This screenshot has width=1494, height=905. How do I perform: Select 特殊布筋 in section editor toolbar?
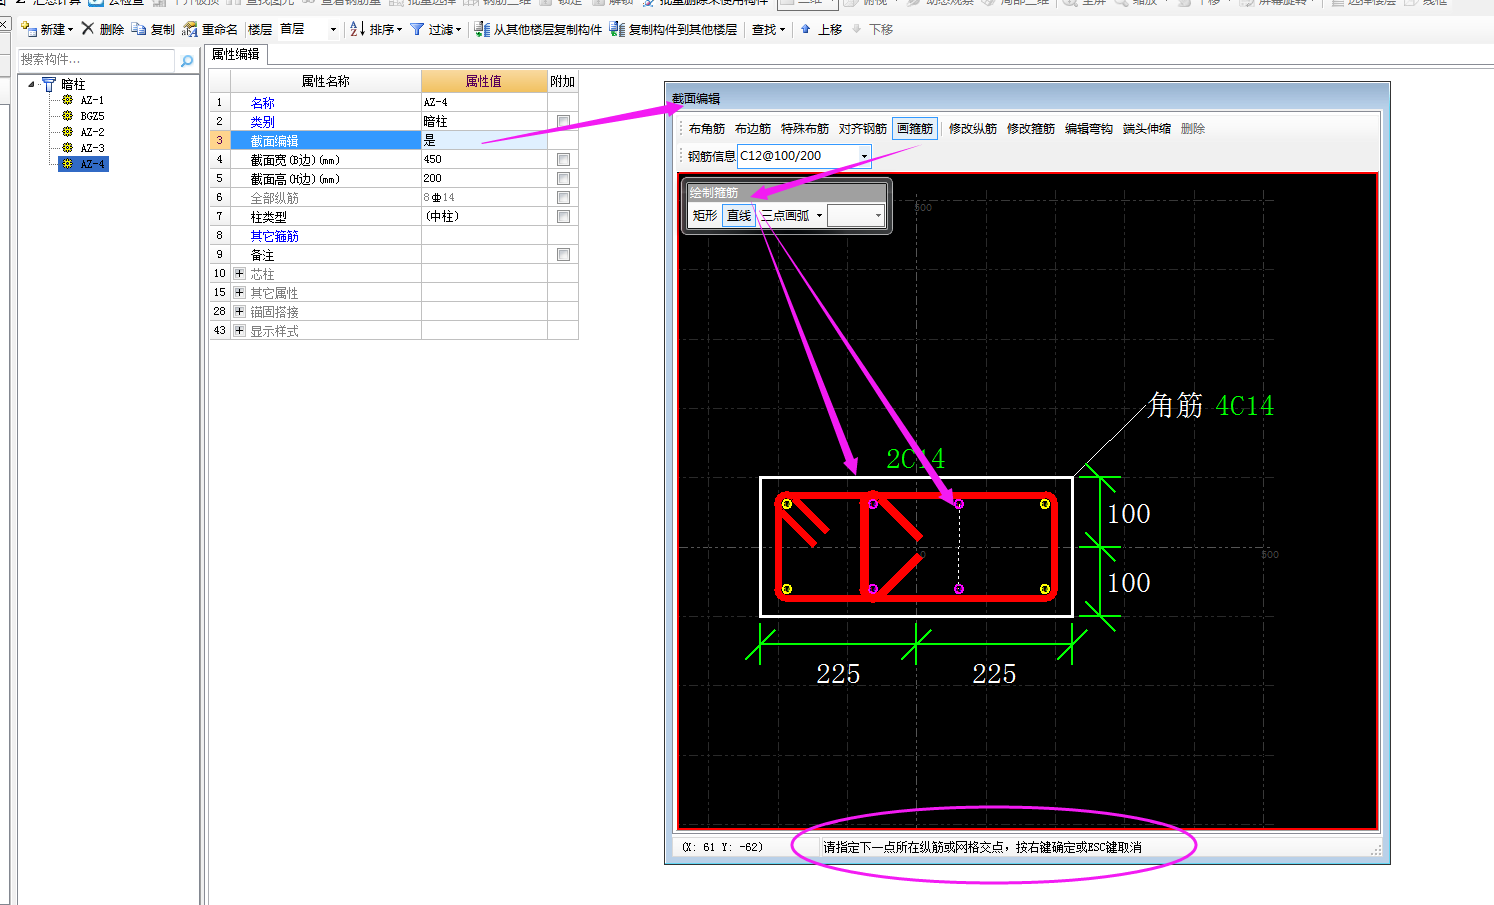(805, 128)
